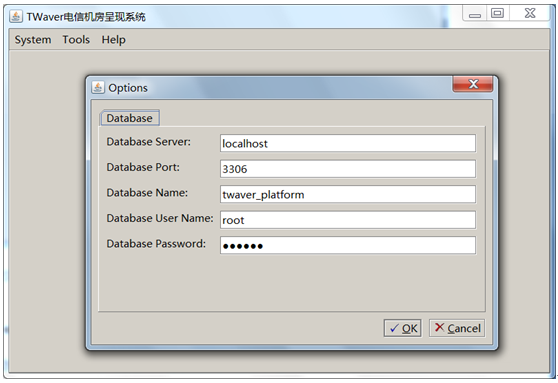Select the Database Name field twaver_platform
558x383 pixels.
(x=348, y=194)
